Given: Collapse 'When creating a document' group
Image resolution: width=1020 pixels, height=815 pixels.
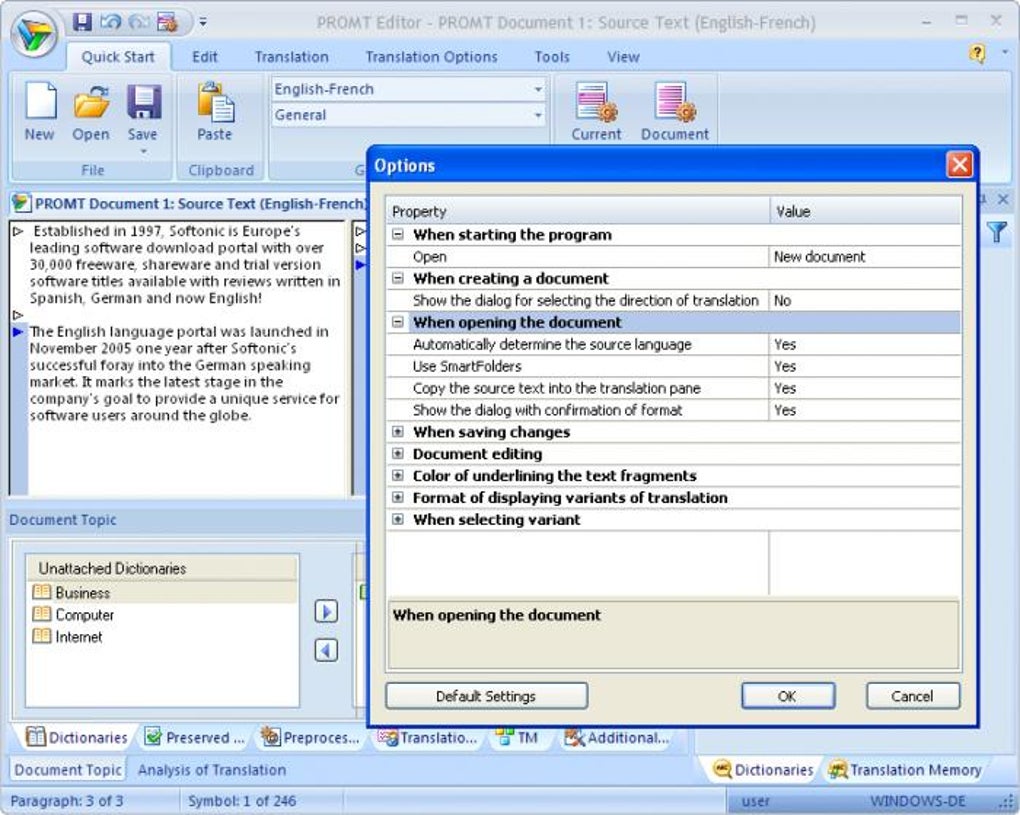Looking at the screenshot, I should (x=398, y=278).
